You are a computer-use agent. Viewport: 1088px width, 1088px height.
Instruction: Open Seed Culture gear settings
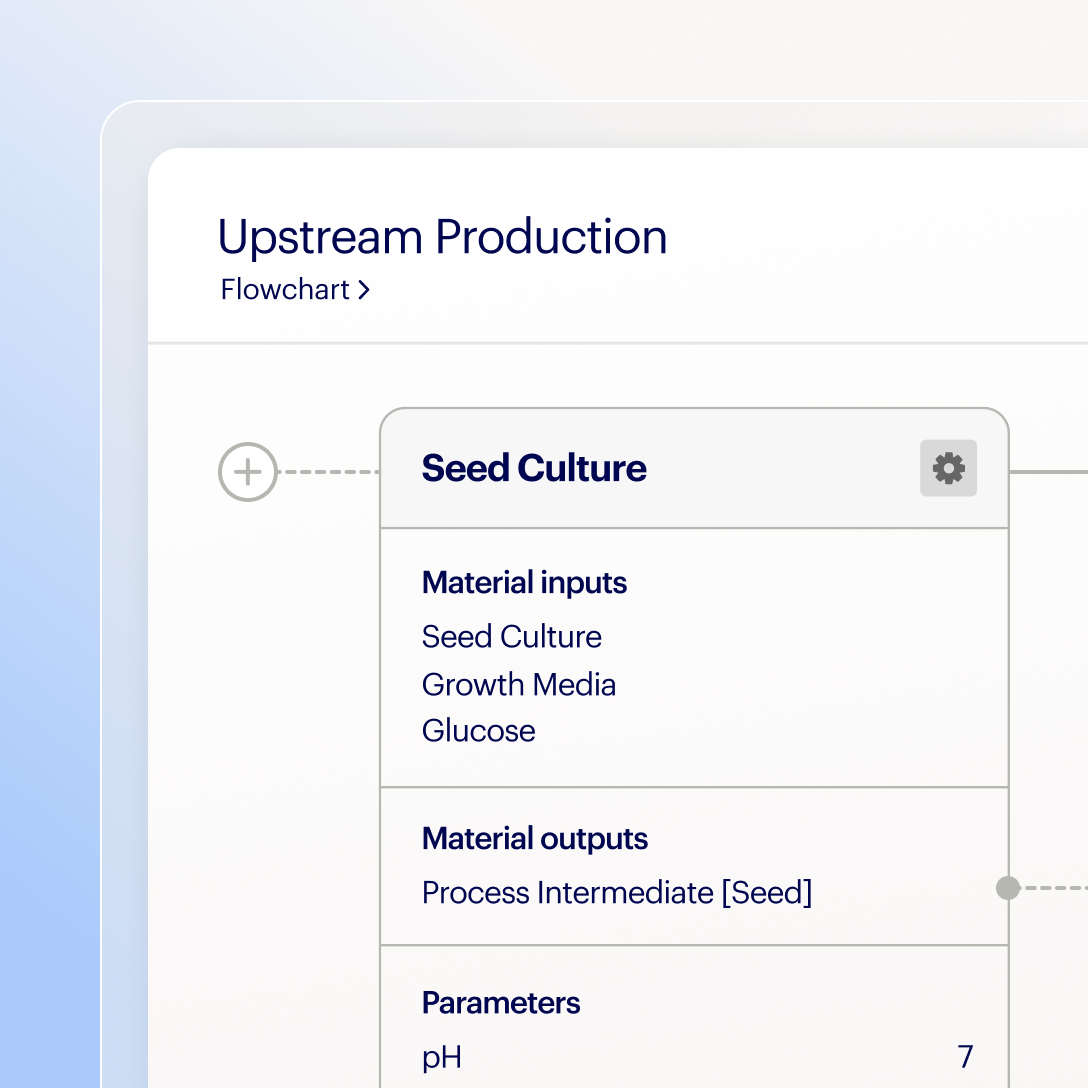[x=948, y=468]
